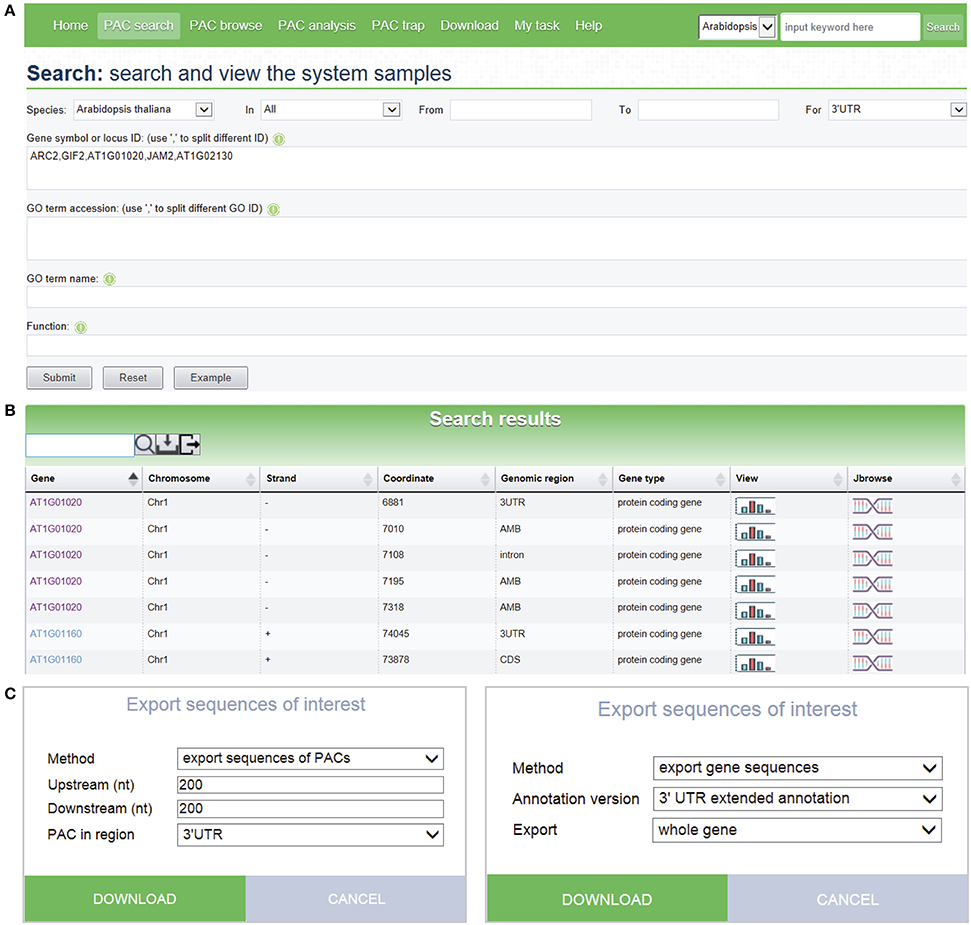Click help icon beside Gene symbol or locus ID
This screenshot has height=925, width=971.
[279, 139]
